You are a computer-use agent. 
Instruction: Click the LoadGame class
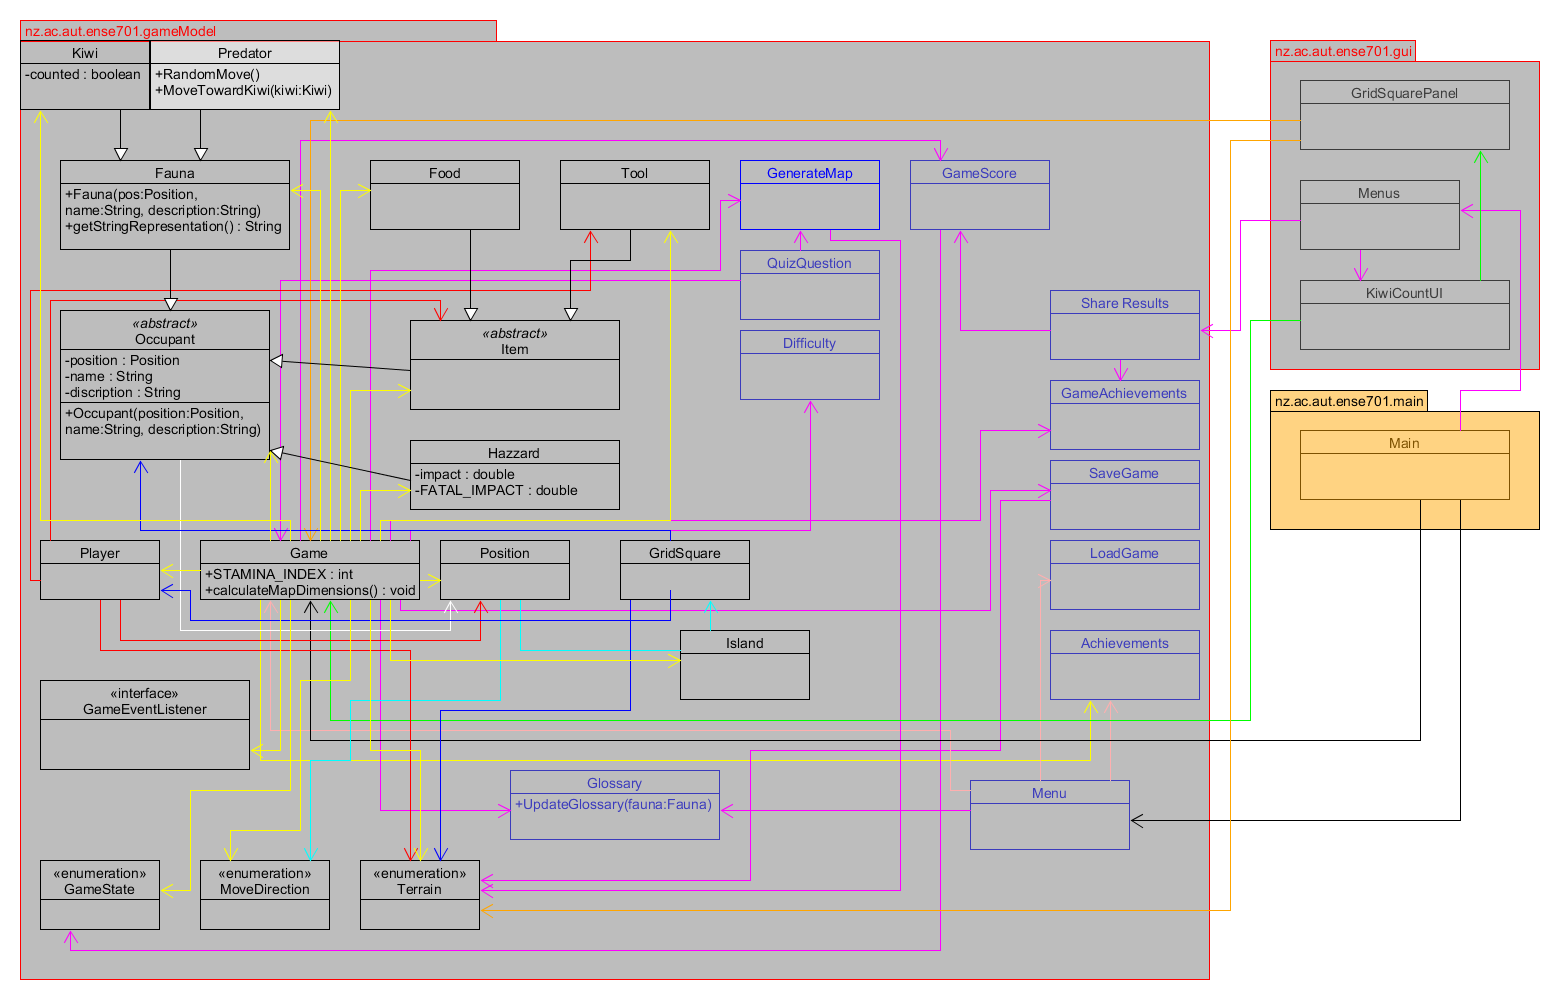pos(1125,575)
